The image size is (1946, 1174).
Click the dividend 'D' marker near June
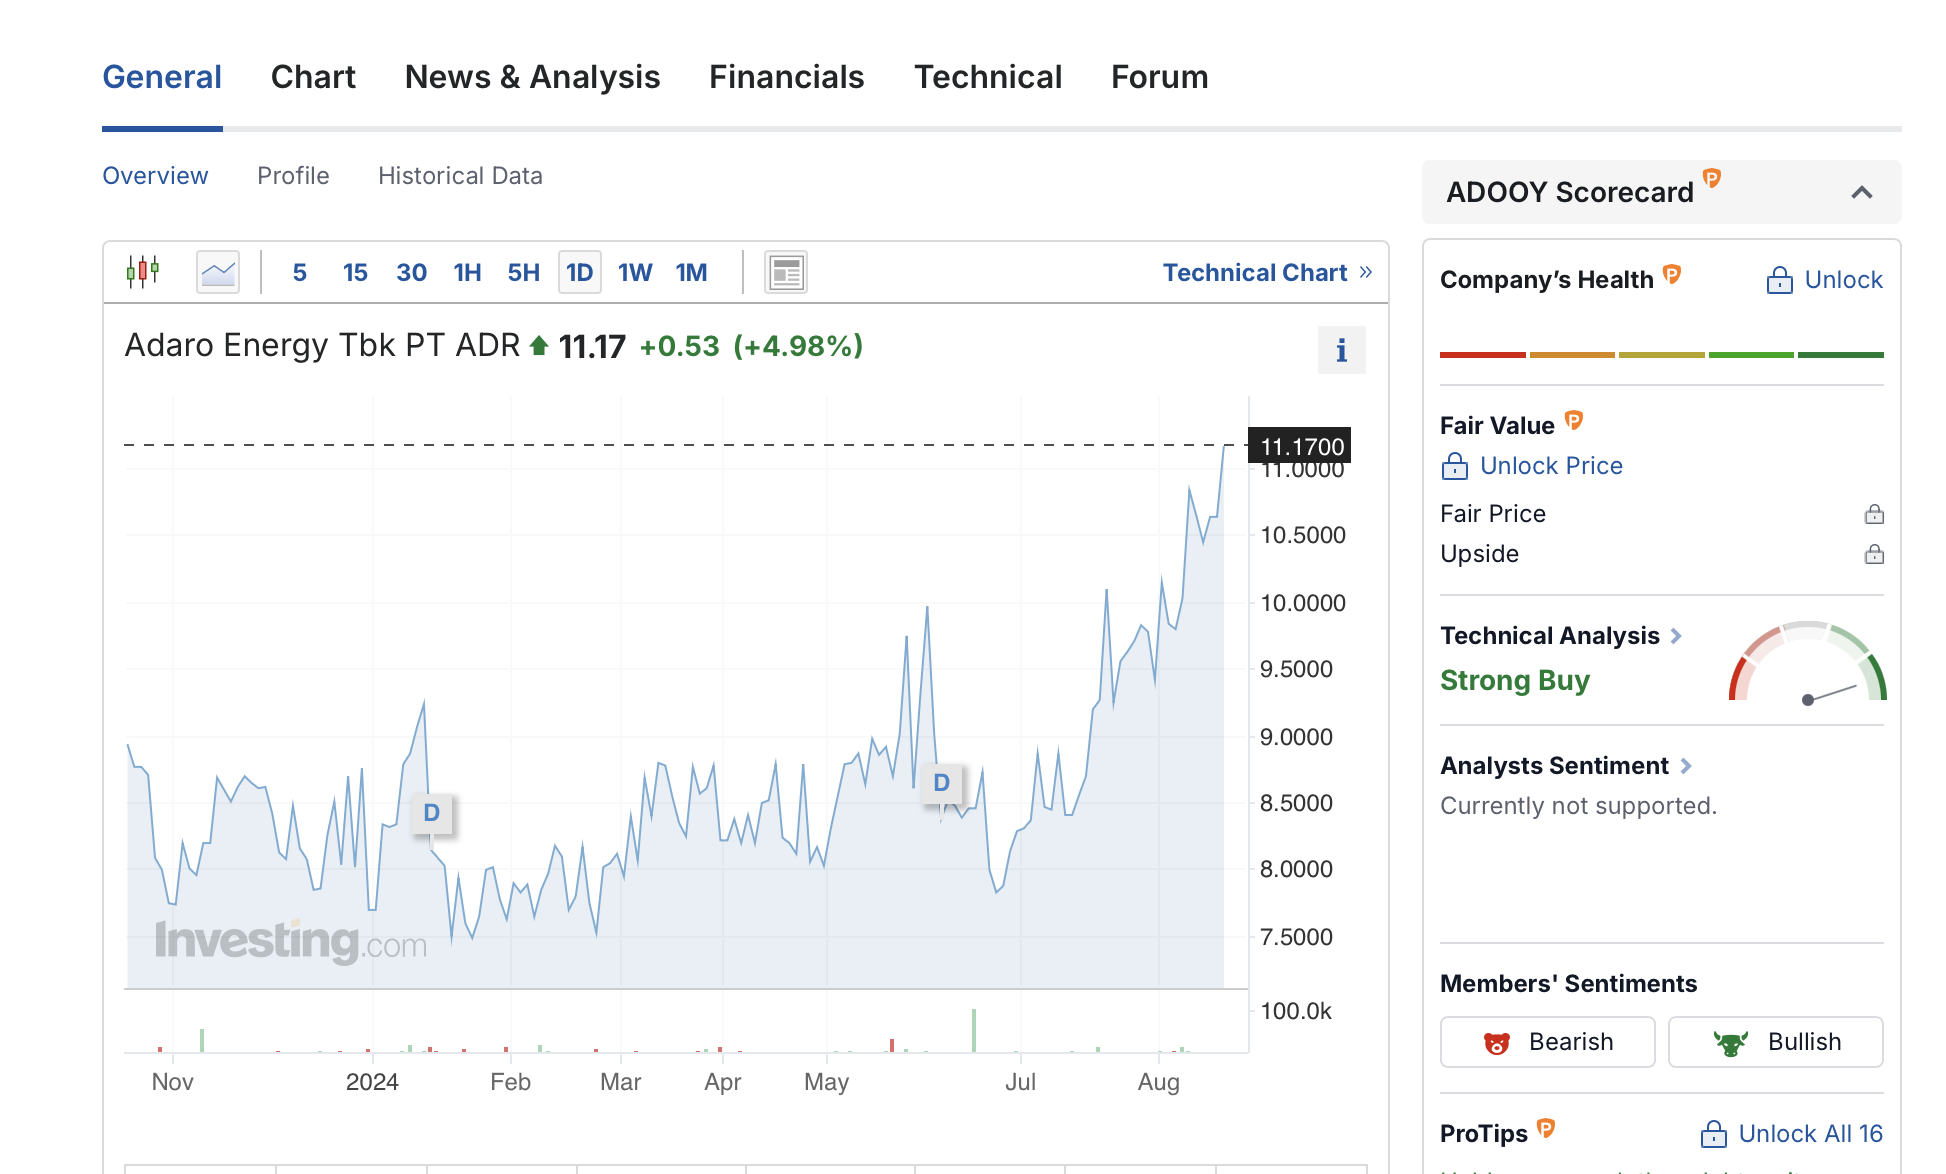point(941,783)
